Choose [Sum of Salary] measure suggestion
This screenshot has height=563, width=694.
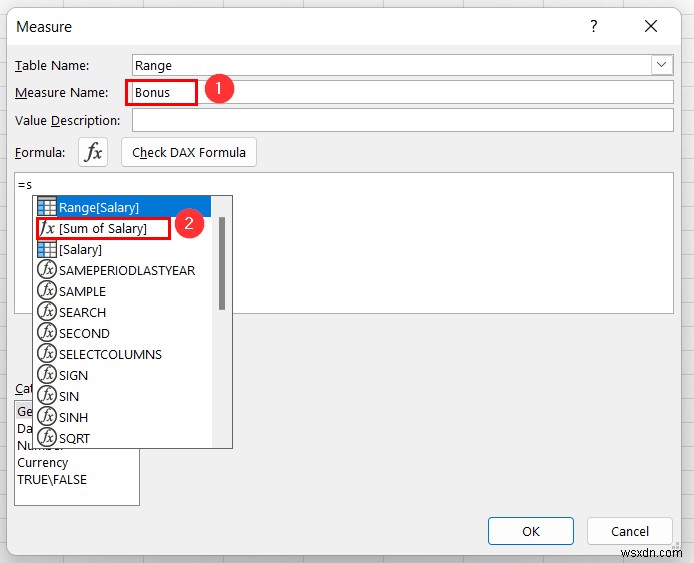[x=123, y=228]
